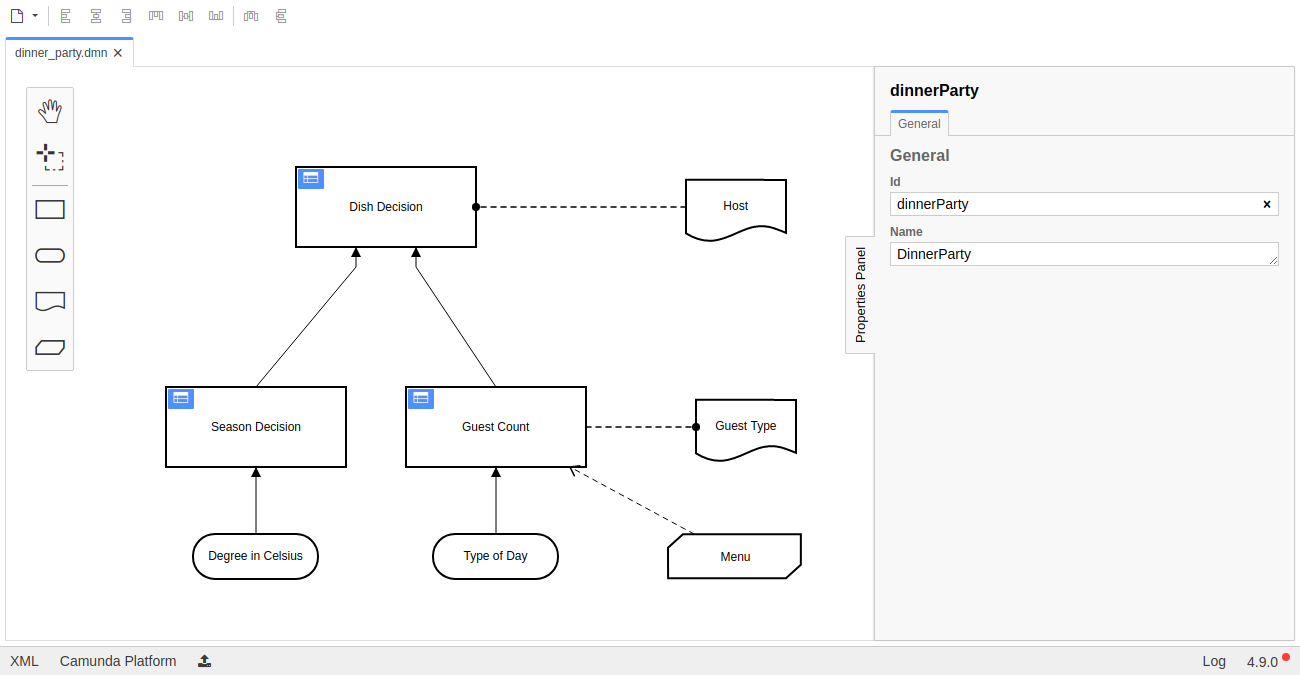Collapse the Properties Panel side handle
Image resolution: width=1300 pixels, height=675 pixels.
point(860,295)
